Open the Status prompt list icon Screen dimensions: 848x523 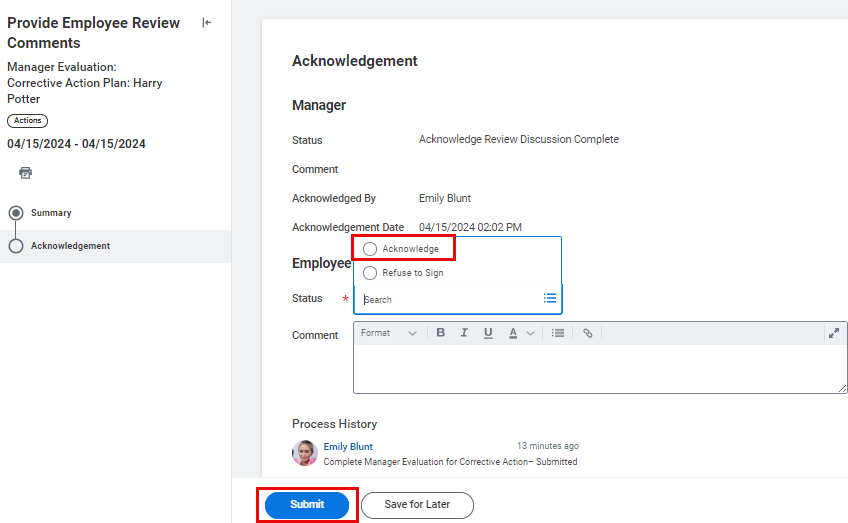coord(549,298)
